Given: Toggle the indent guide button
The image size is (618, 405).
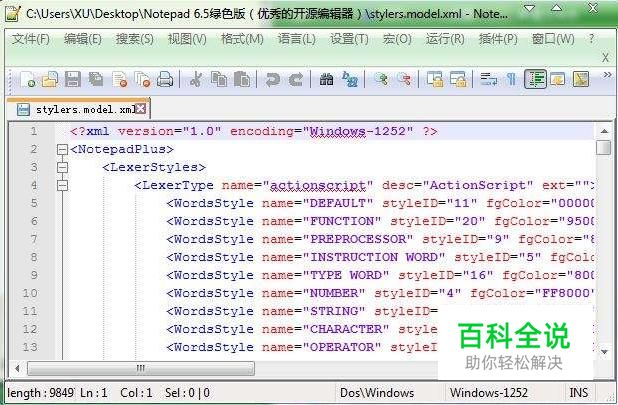Looking at the screenshot, I should 535,79.
